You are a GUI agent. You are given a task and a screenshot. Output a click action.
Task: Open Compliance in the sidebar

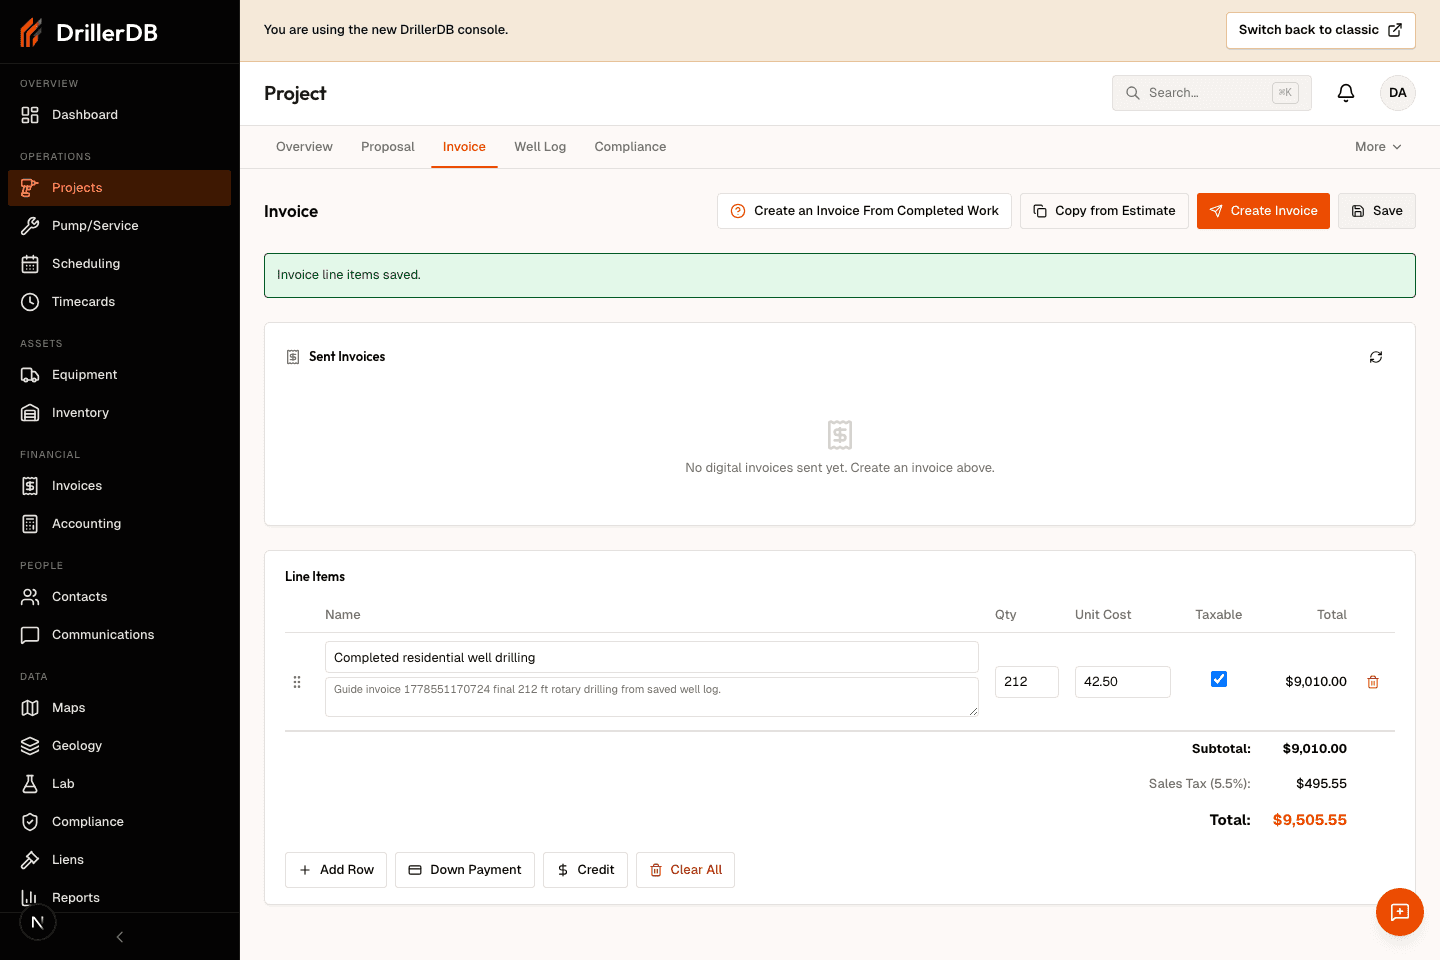(119, 822)
